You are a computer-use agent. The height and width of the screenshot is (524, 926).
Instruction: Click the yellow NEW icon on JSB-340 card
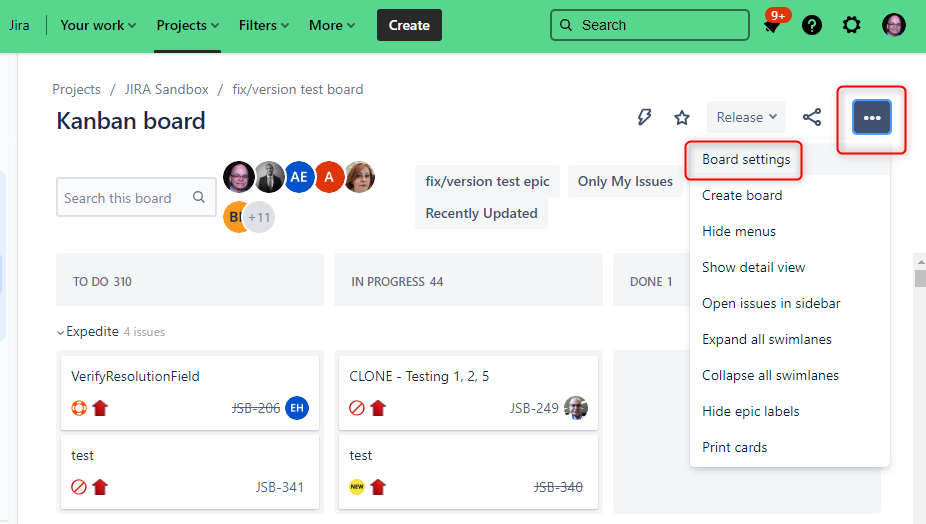pyautogui.click(x=357, y=487)
